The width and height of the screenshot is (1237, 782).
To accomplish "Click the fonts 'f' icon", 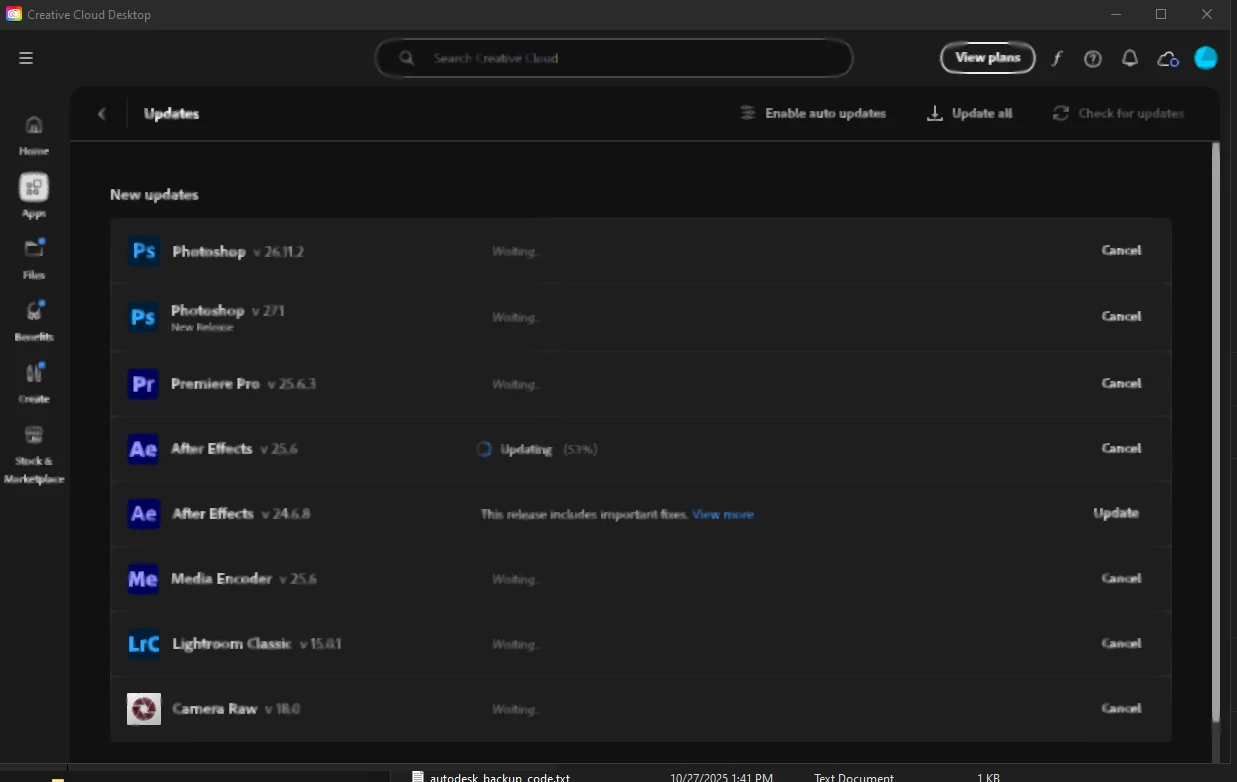I will click(x=1057, y=59).
